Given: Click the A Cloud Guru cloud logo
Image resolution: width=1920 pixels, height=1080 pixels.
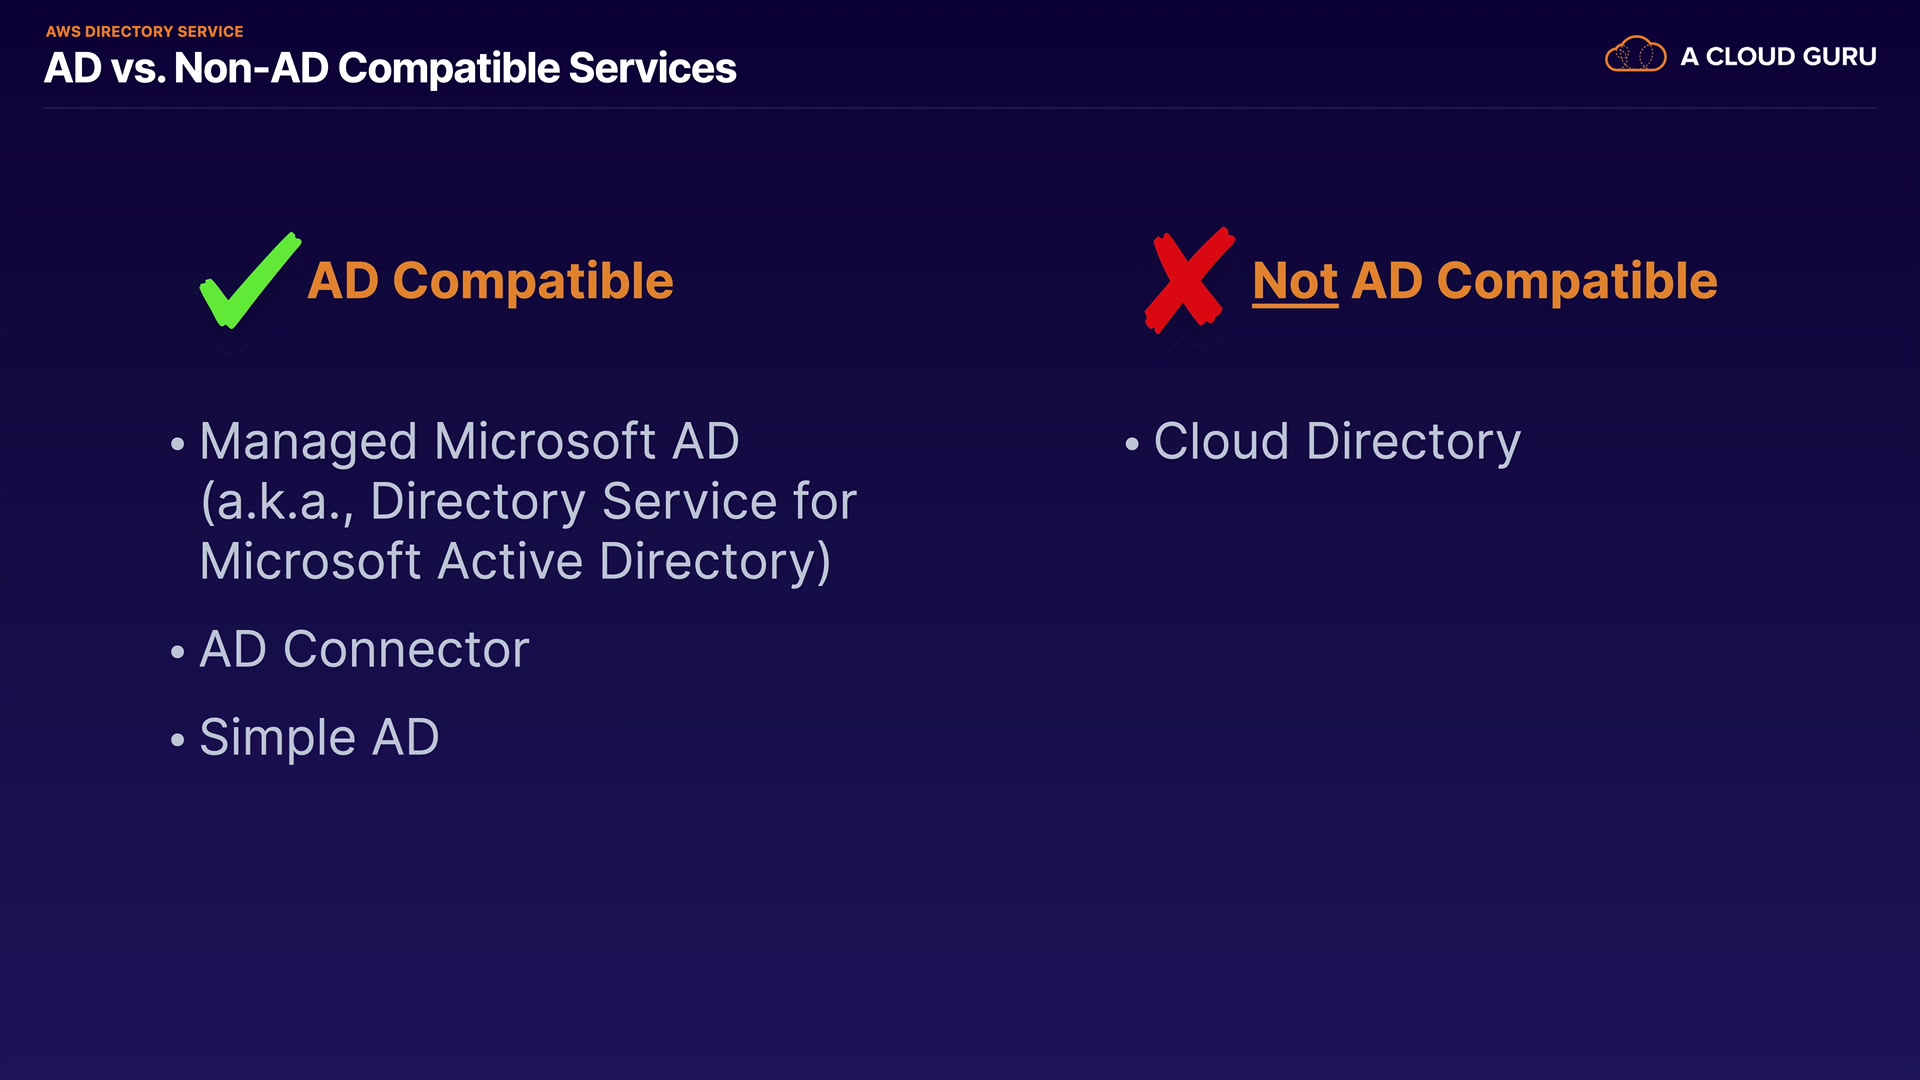Looking at the screenshot, I should 1635,55.
